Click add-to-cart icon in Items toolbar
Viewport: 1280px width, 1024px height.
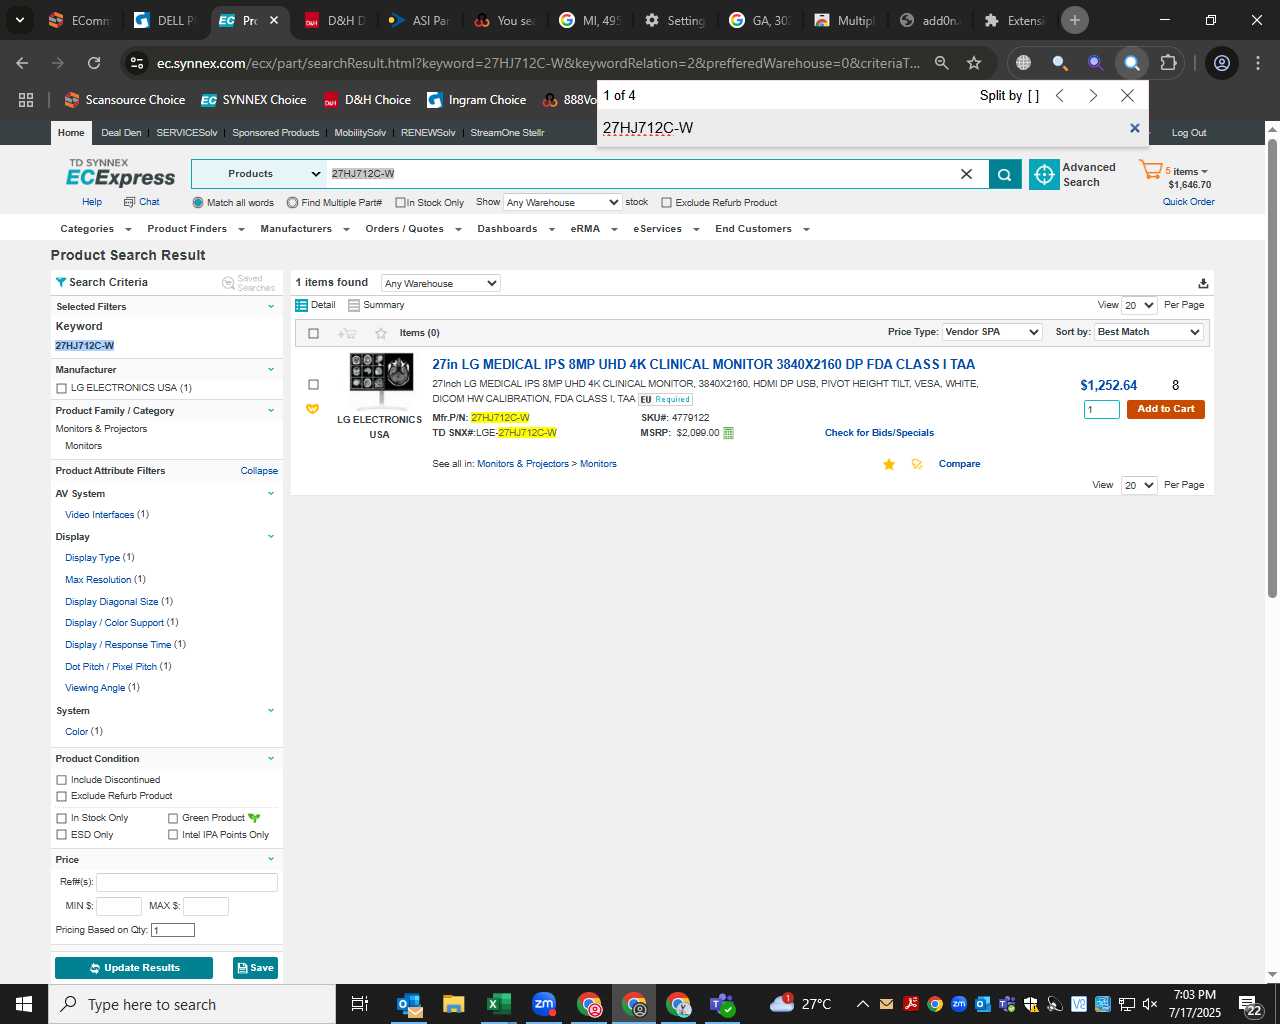pyautogui.click(x=347, y=333)
